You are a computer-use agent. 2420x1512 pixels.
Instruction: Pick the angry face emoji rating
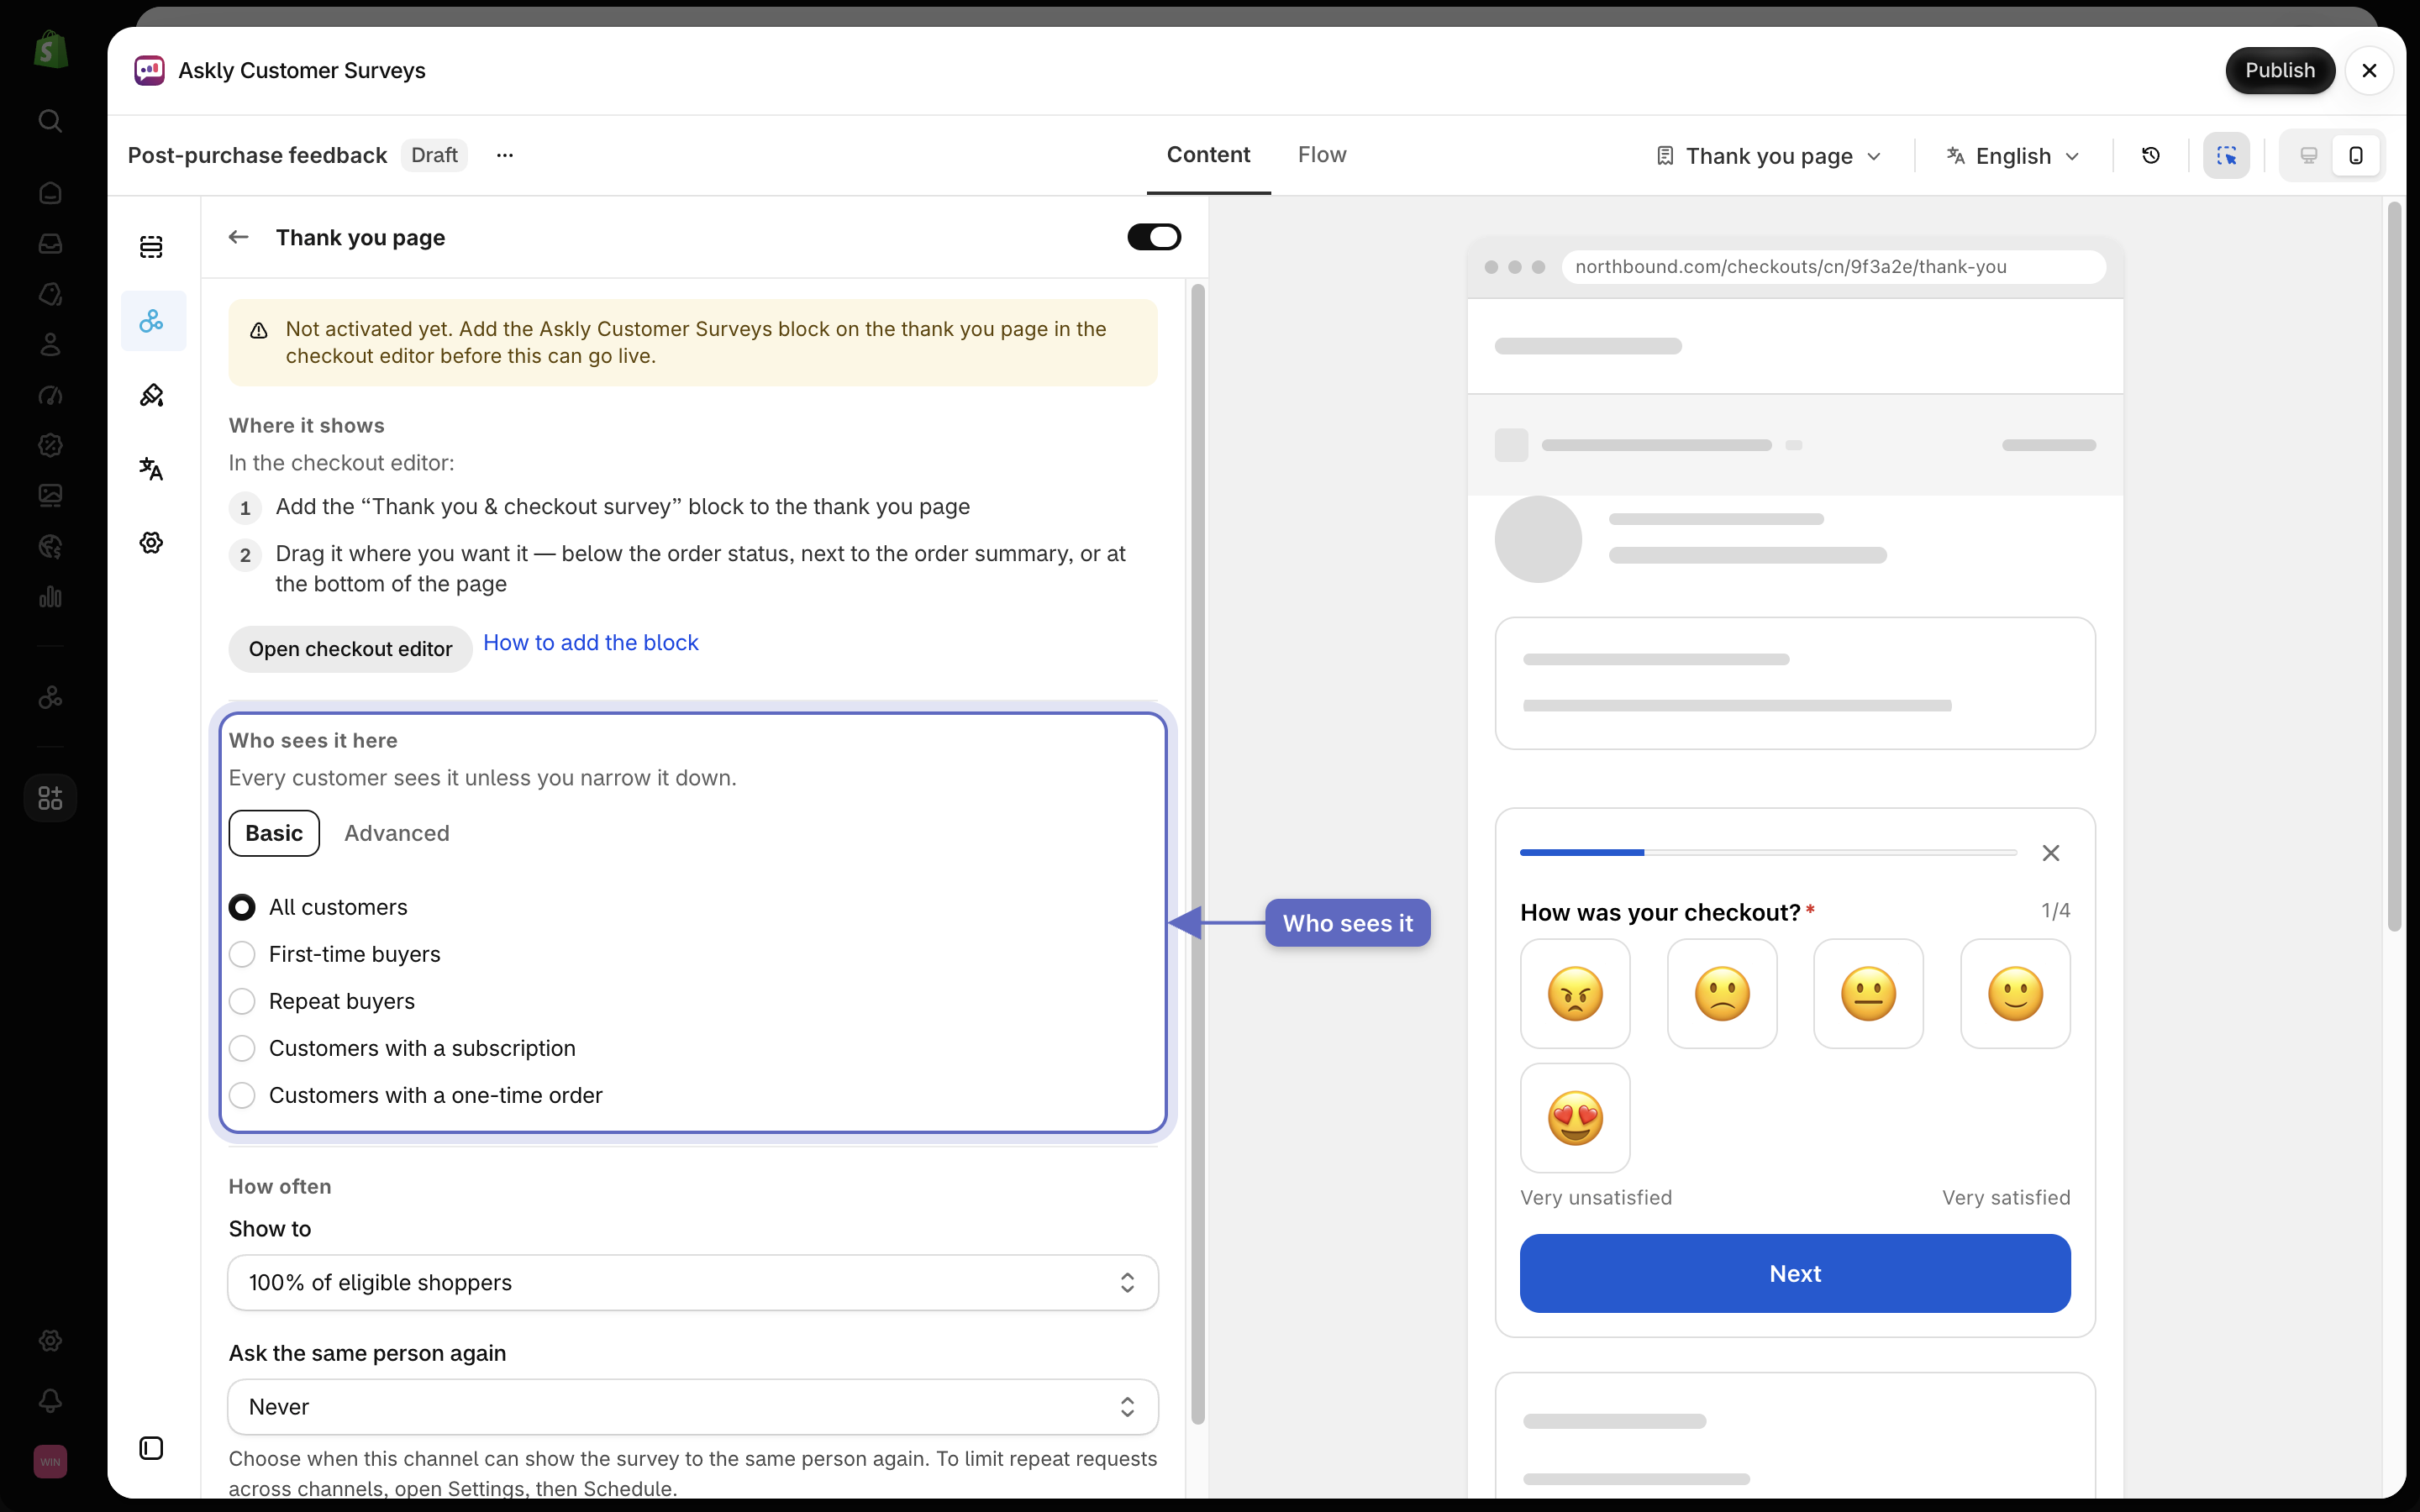click(1575, 993)
